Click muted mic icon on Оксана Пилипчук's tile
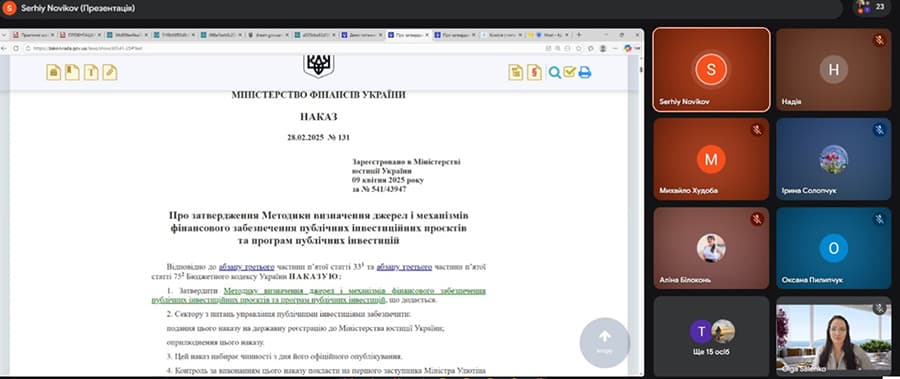Image resolution: width=900 pixels, height=379 pixels. coord(879,219)
